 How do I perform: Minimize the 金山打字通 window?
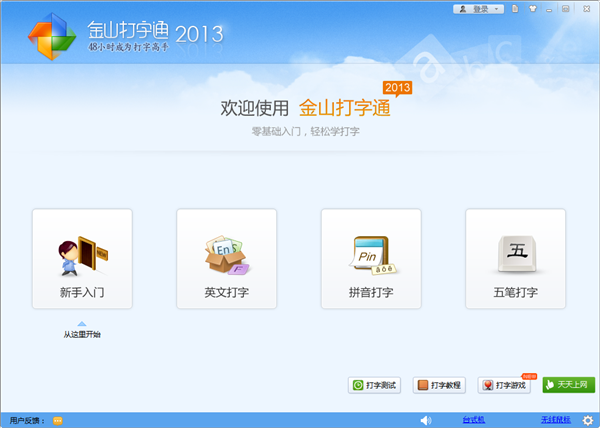pos(549,9)
